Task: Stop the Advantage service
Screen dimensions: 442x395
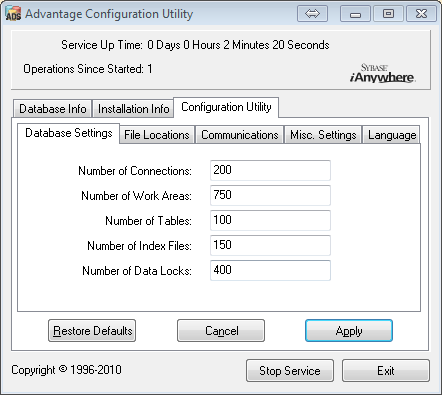Action: click(x=290, y=371)
